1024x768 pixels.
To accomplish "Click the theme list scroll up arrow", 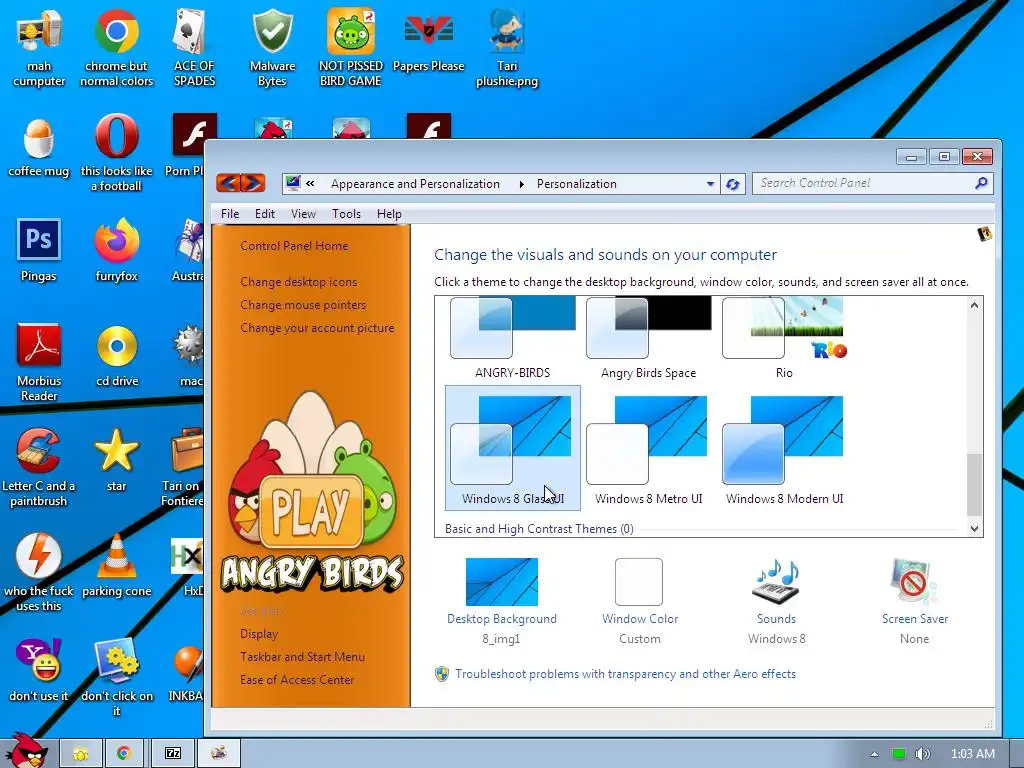I will coord(974,305).
